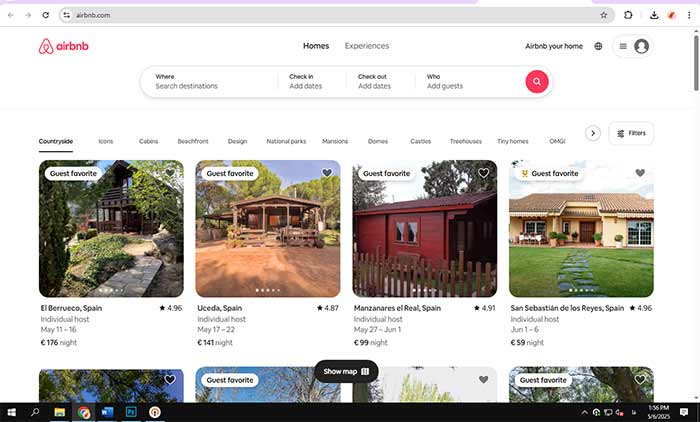The width and height of the screenshot is (700, 422).
Task: Toggle heart on the third card in the second row
Action: pyautogui.click(x=483, y=380)
